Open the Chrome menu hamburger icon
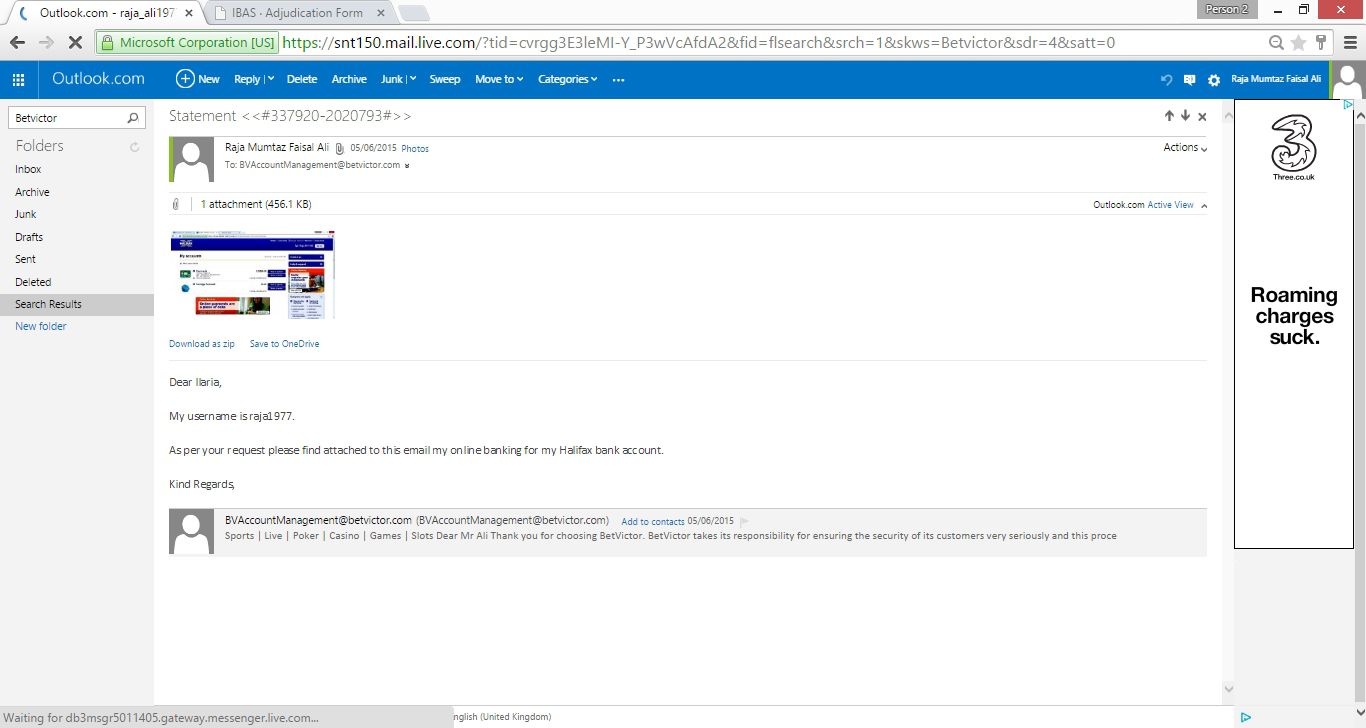The image size is (1366, 728). [x=1348, y=43]
